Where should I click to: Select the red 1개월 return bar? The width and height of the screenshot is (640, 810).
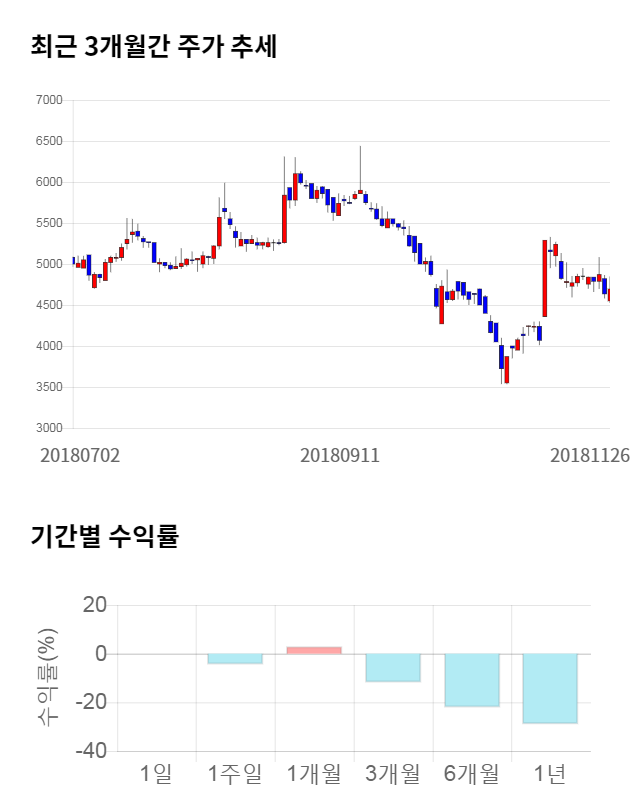tap(314, 650)
